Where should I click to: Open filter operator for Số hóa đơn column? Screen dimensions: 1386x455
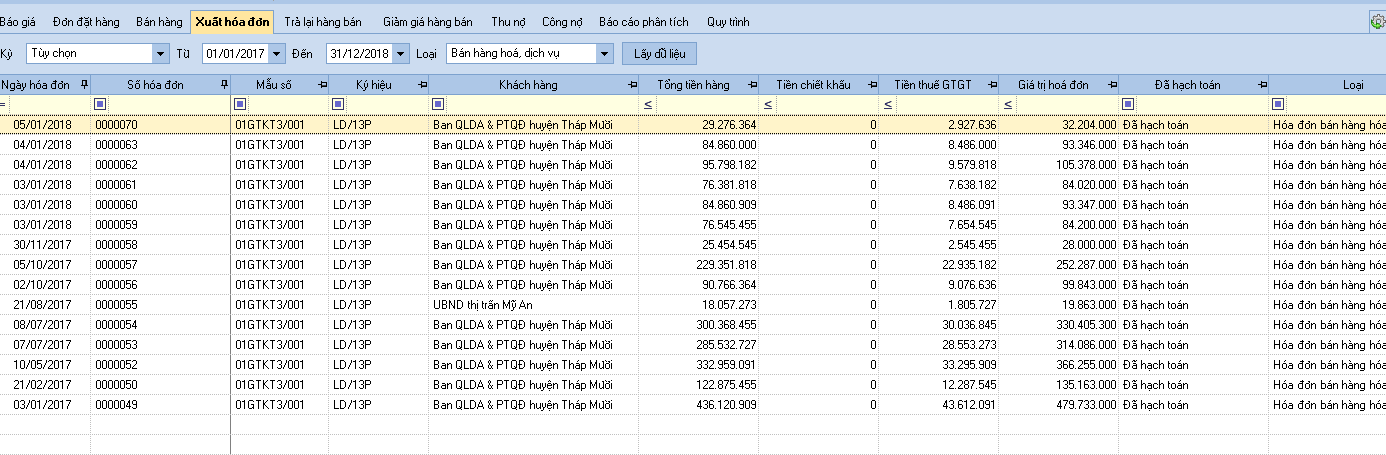(99, 104)
